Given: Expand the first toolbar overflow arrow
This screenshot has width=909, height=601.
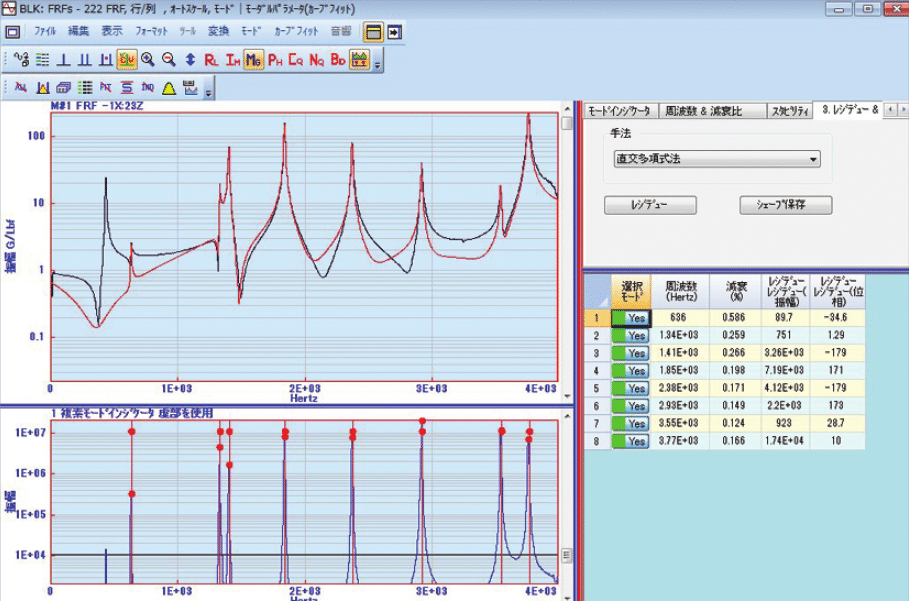Looking at the screenshot, I should pos(379,63).
